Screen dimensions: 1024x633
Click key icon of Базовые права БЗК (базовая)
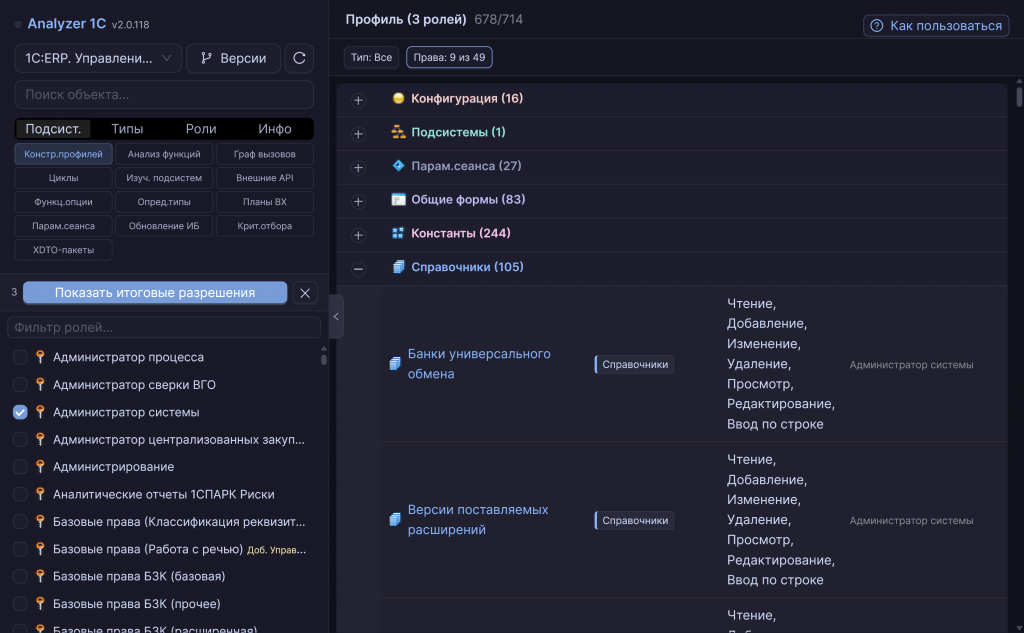(x=40, y=576)
